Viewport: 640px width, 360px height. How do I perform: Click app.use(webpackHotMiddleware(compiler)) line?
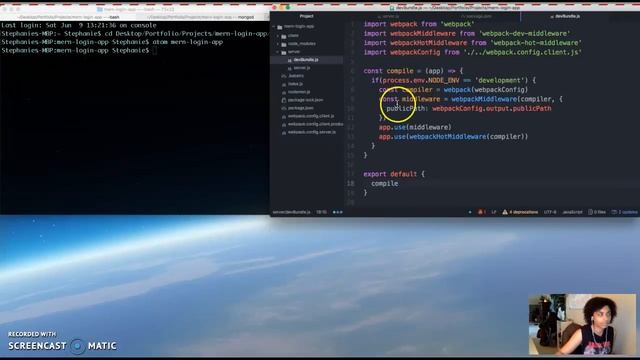[453, 137]
